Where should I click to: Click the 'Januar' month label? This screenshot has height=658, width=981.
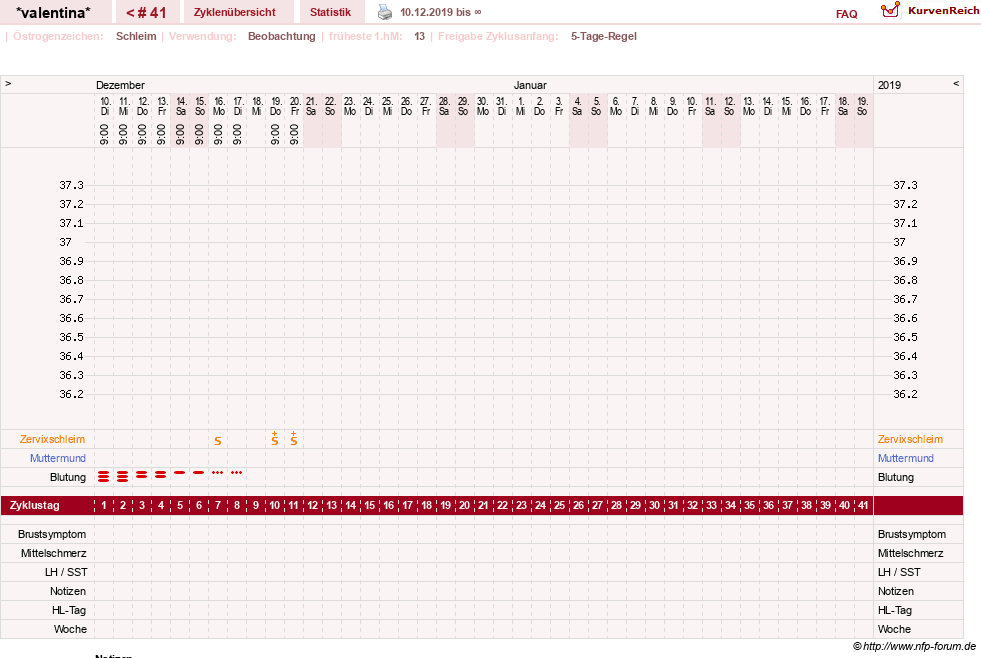pyautogui.click(x=530, y=85)
